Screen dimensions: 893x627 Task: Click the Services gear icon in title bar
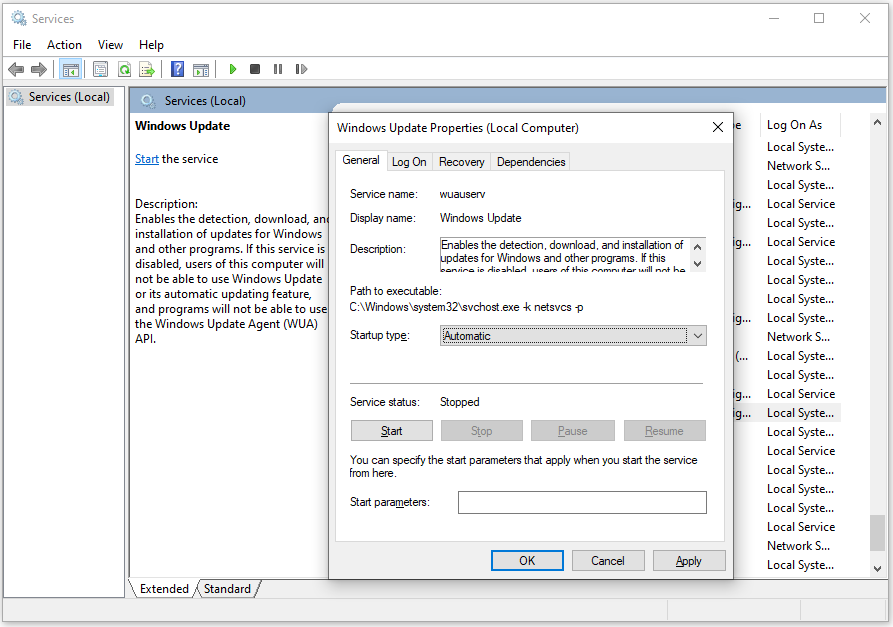coord(19,18)
